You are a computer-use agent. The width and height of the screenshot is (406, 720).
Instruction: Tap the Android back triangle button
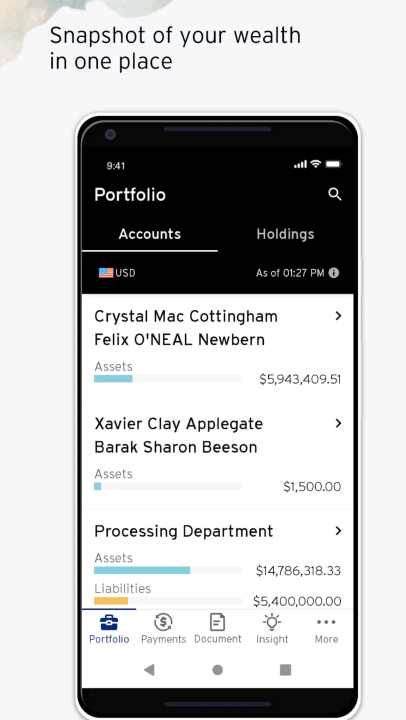(x=149, y=670)
